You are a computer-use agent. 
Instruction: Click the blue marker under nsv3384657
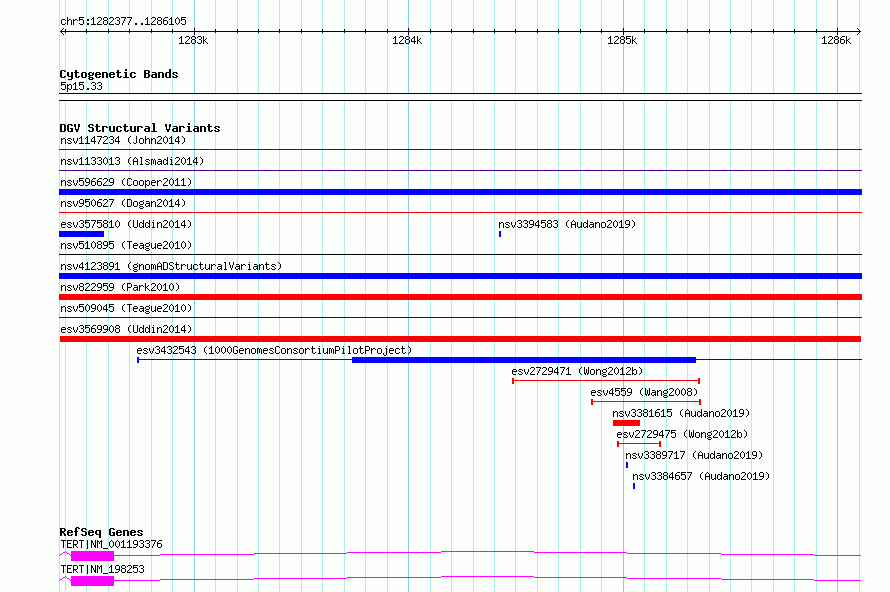pyautogui.click(x=634, y=486)
